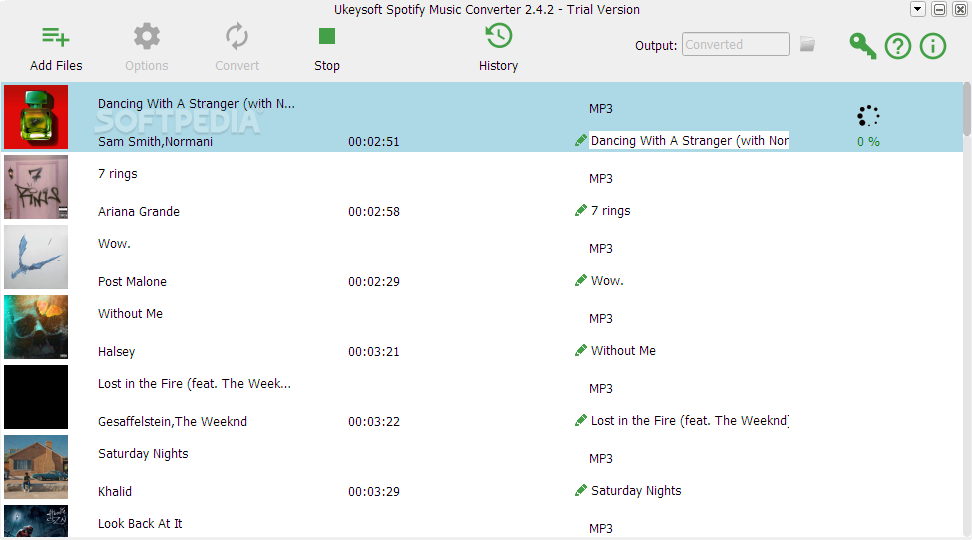Click the Add Files icon
Screen dimensions: 972x540
[56, 37]
